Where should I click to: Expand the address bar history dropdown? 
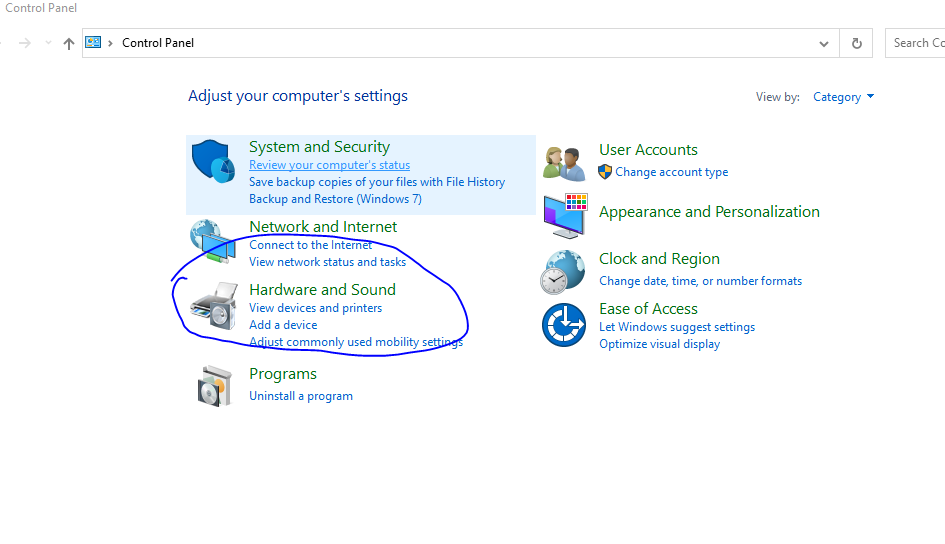pos(824,43)
